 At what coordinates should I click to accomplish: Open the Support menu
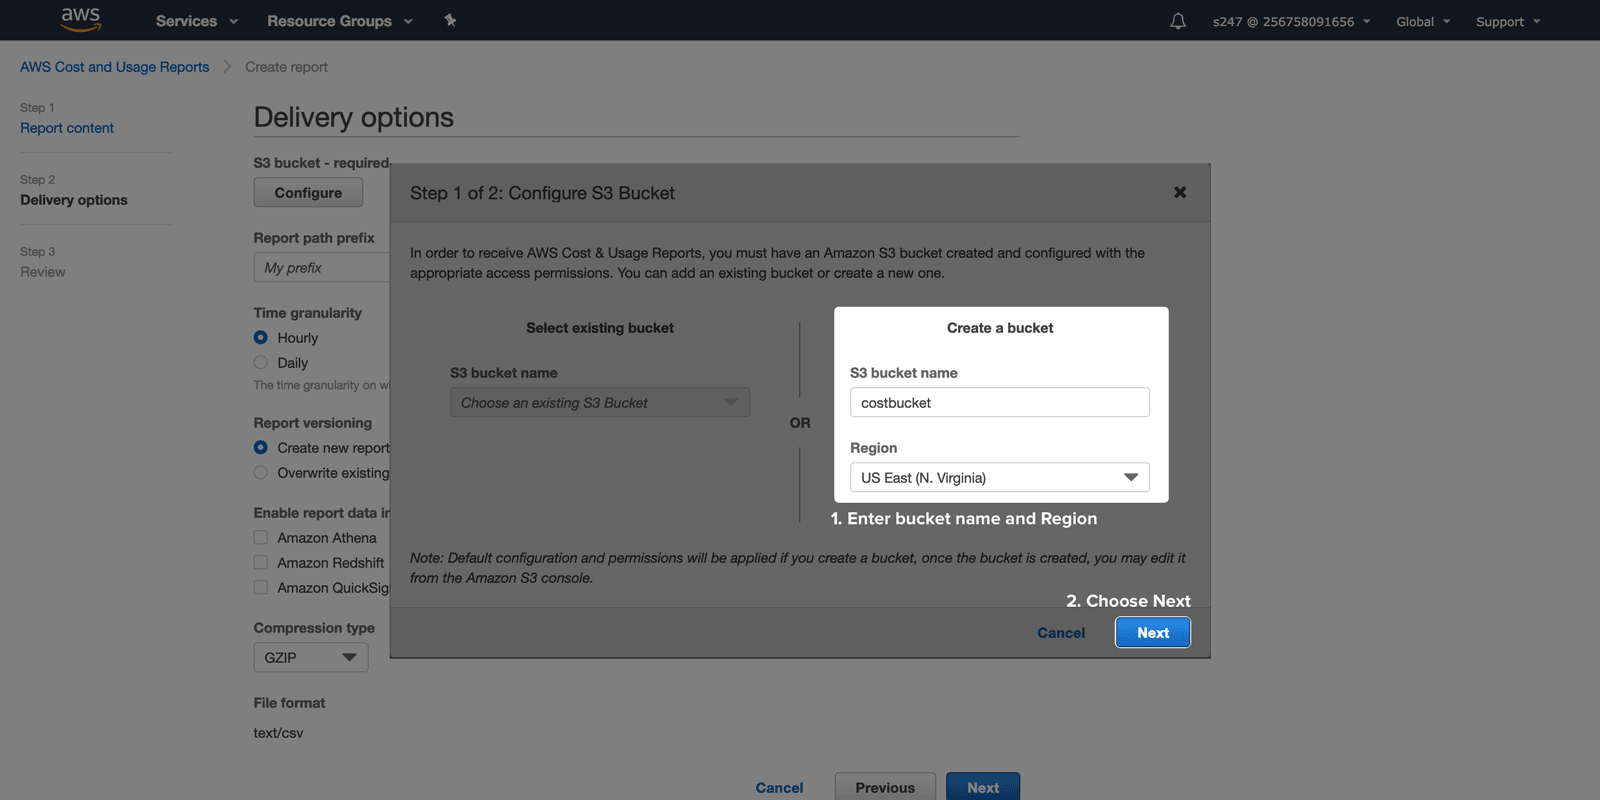click(1508, 21)
